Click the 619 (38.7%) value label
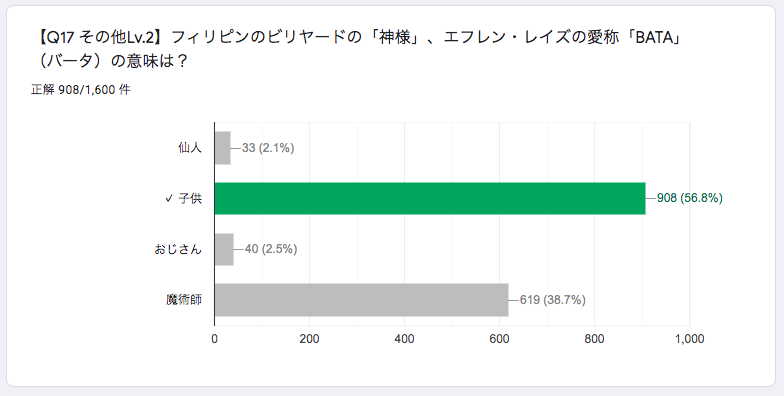This screenshot has height=396, width=784. coord(552,300)
